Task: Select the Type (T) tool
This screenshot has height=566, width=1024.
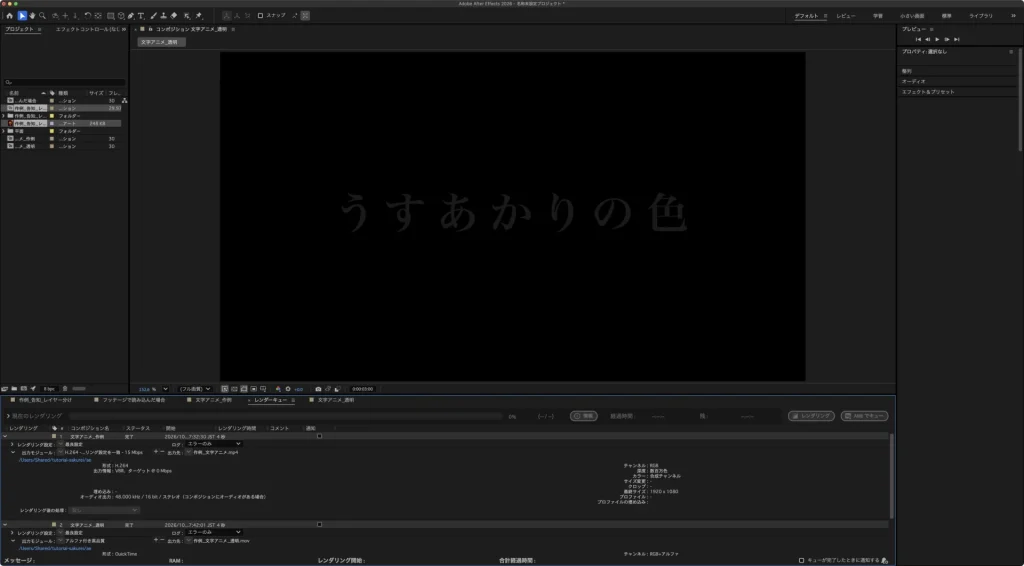Action: point(140,16)
